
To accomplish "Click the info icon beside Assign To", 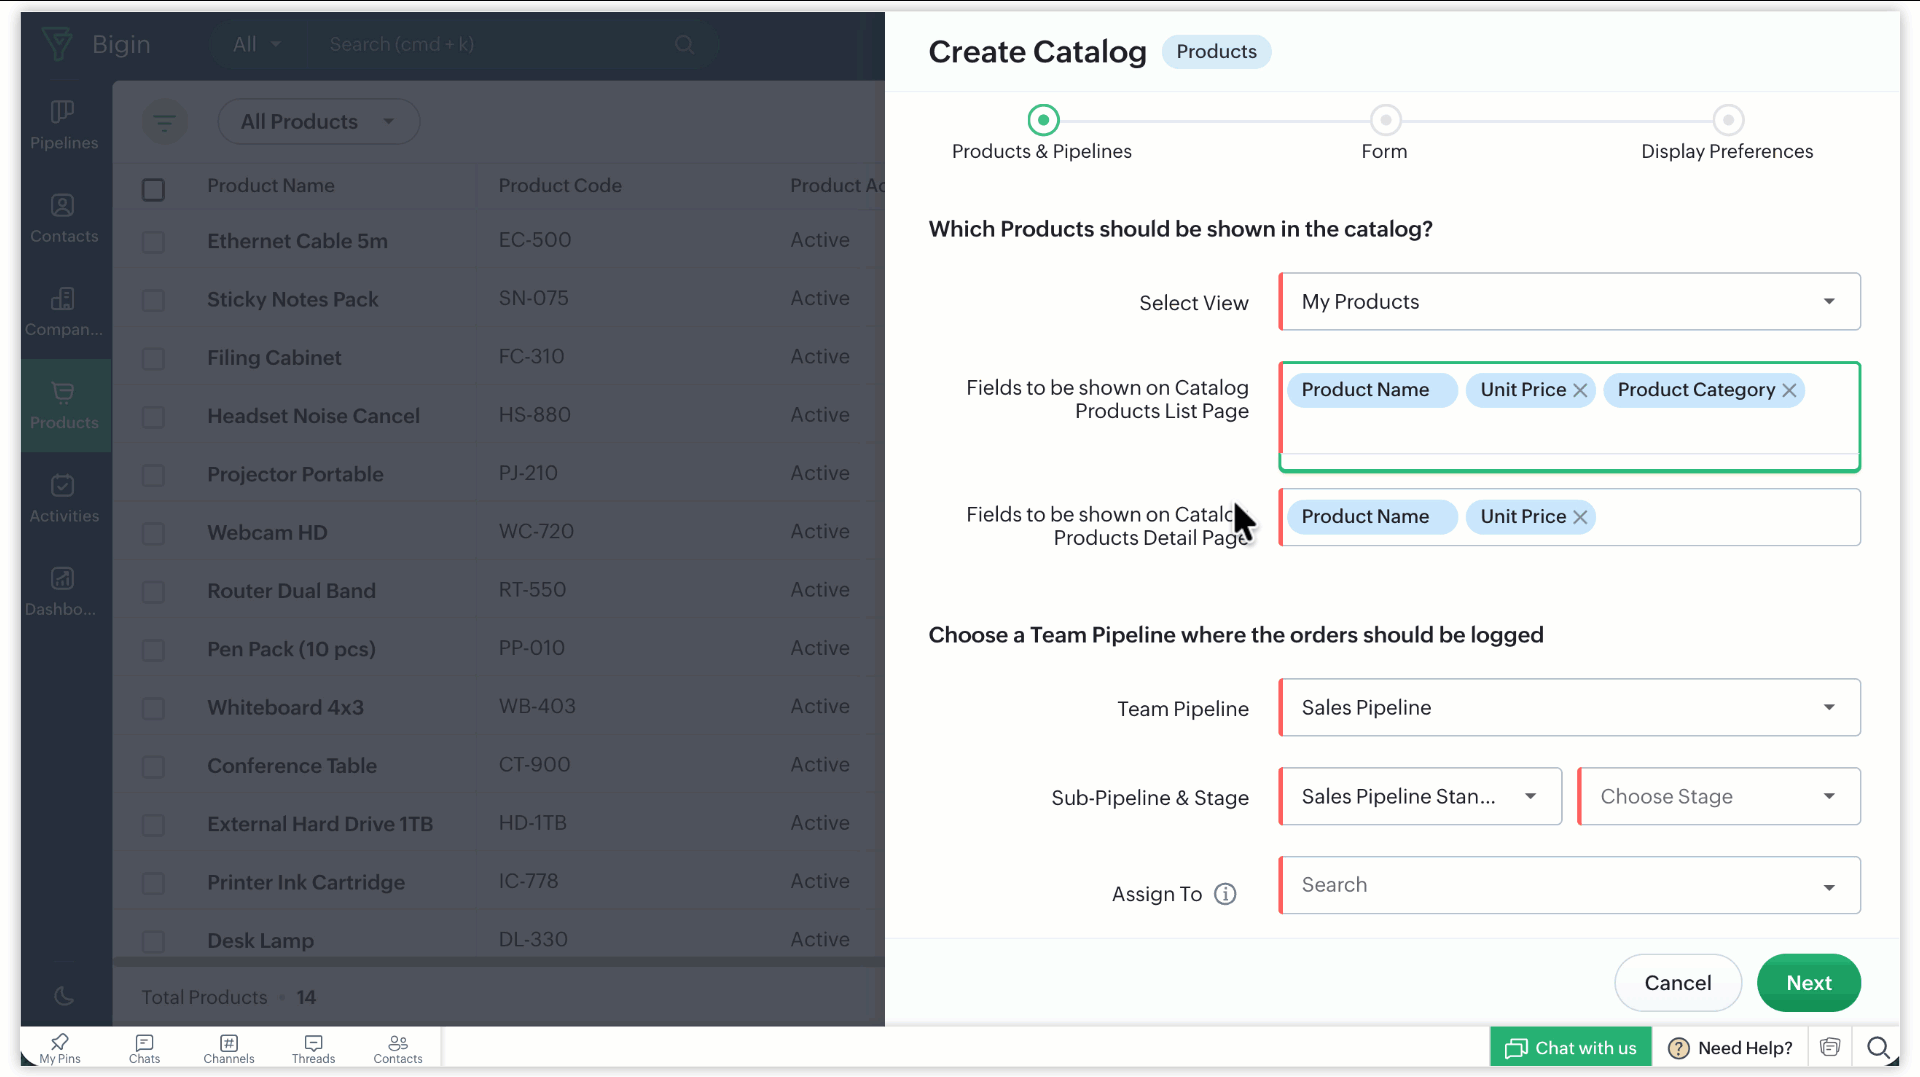I will (1225, 894).
